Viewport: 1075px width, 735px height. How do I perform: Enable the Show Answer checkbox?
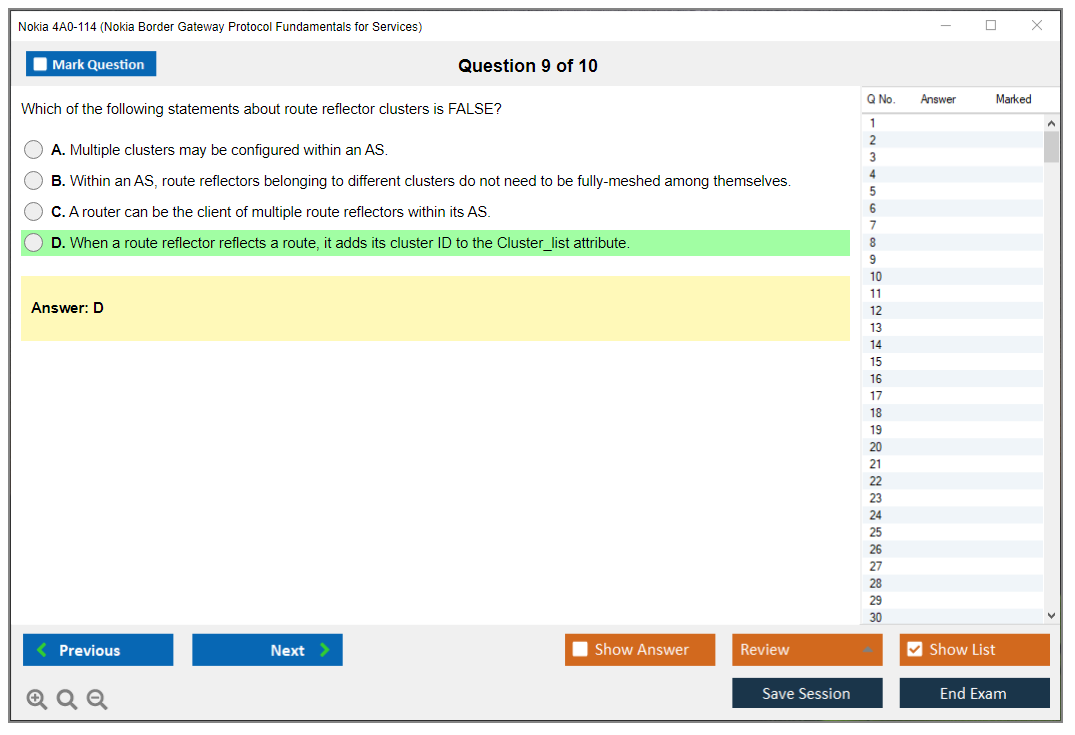click(x=580, y=650)
